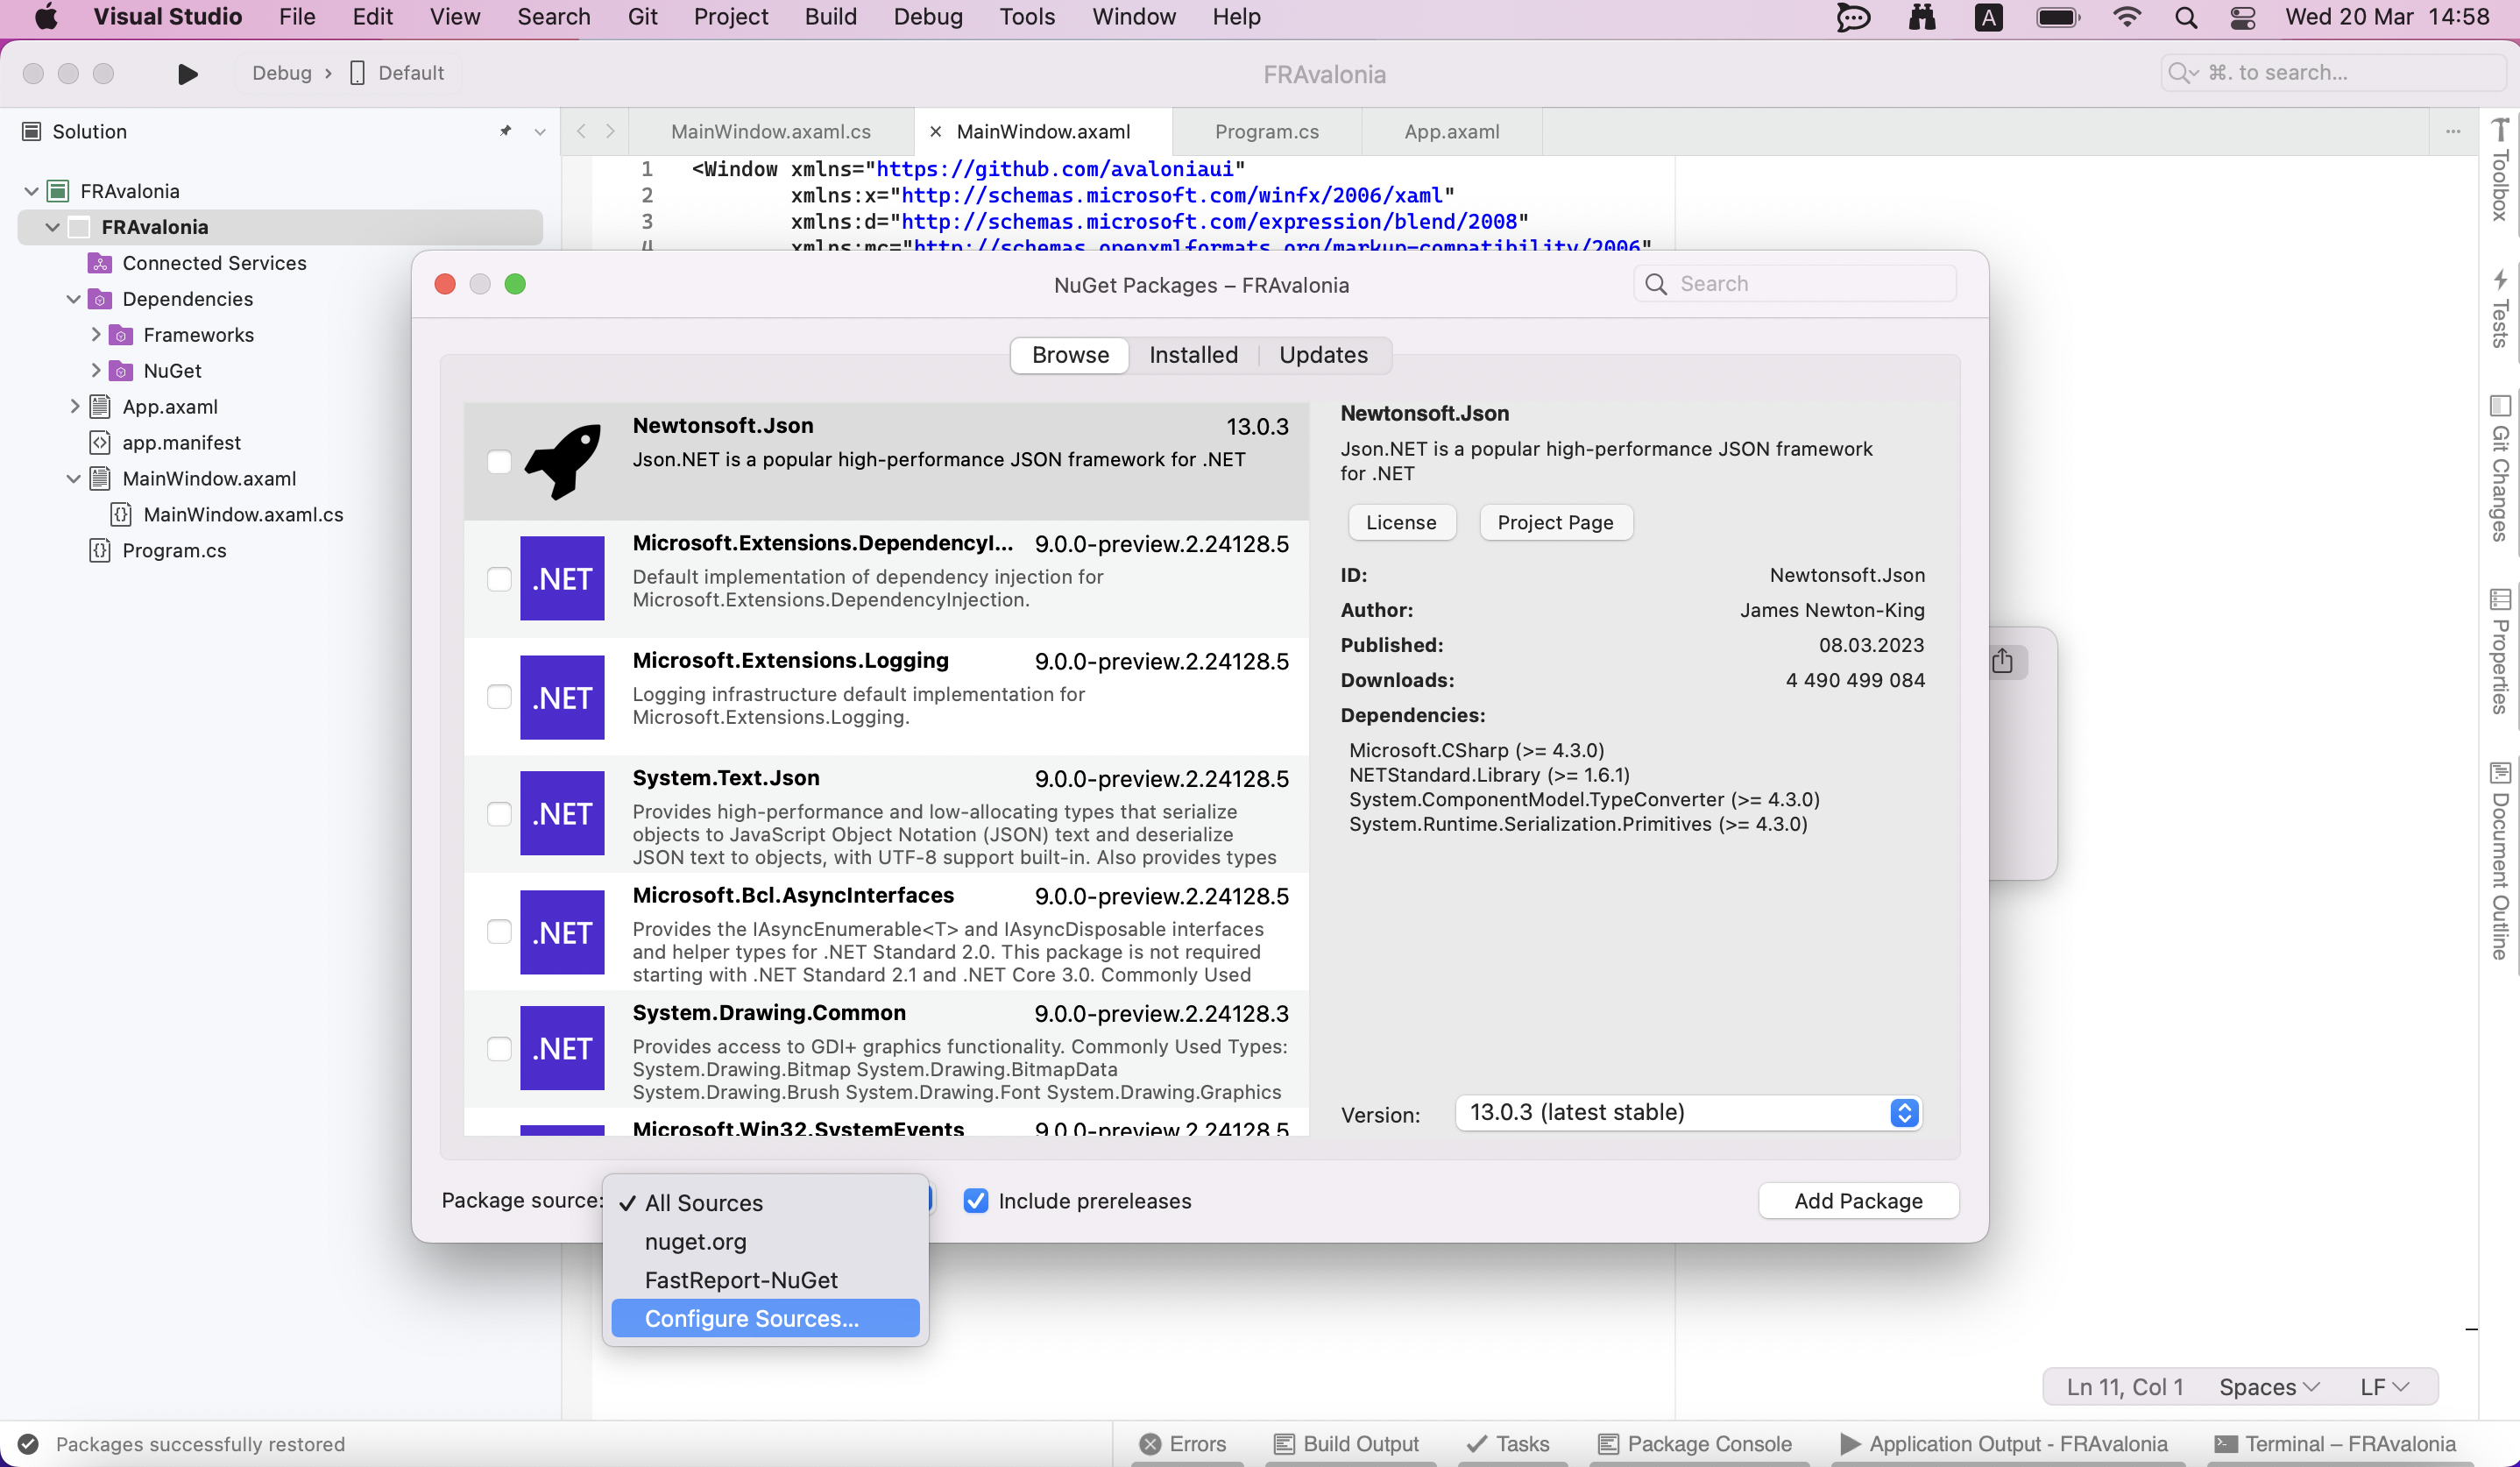
Task: Focus the NuGet package Search field
Action: pos(1796,283)
